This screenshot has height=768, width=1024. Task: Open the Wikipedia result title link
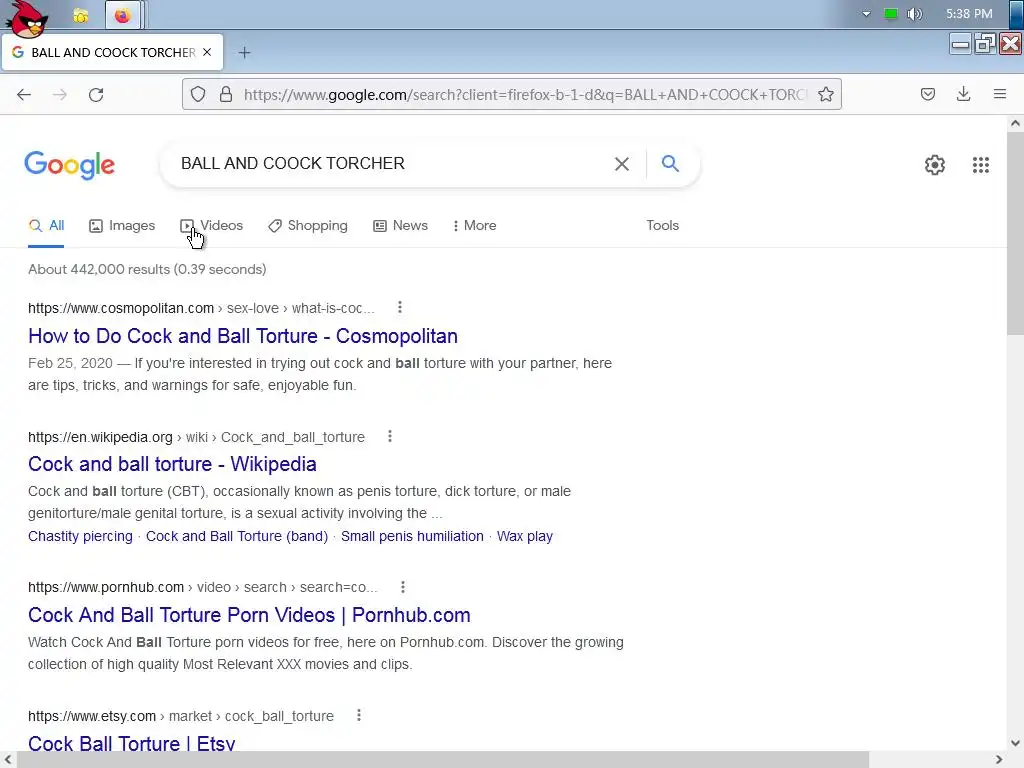coord(172,464)
